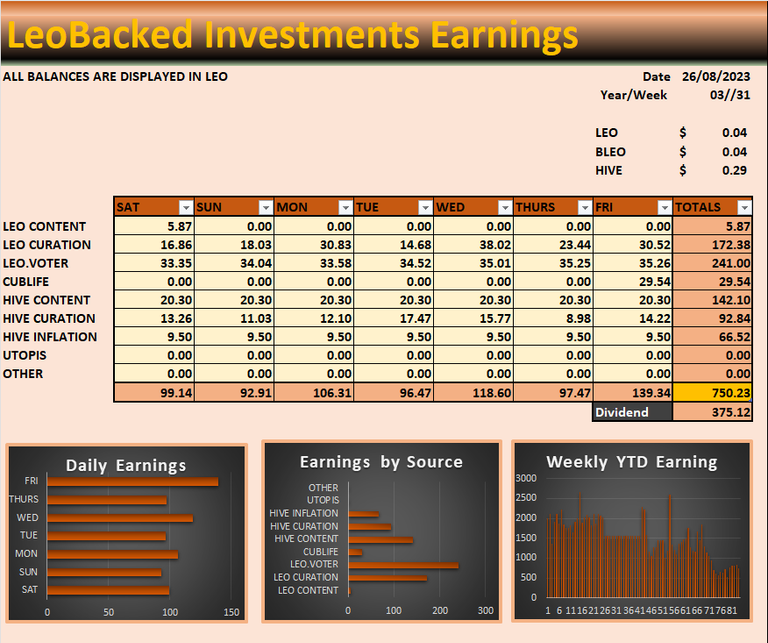This screenshot has width=768, height=643.
Task: Click the HIVE CONTENT bar in source chart
Action: (381, 540)
